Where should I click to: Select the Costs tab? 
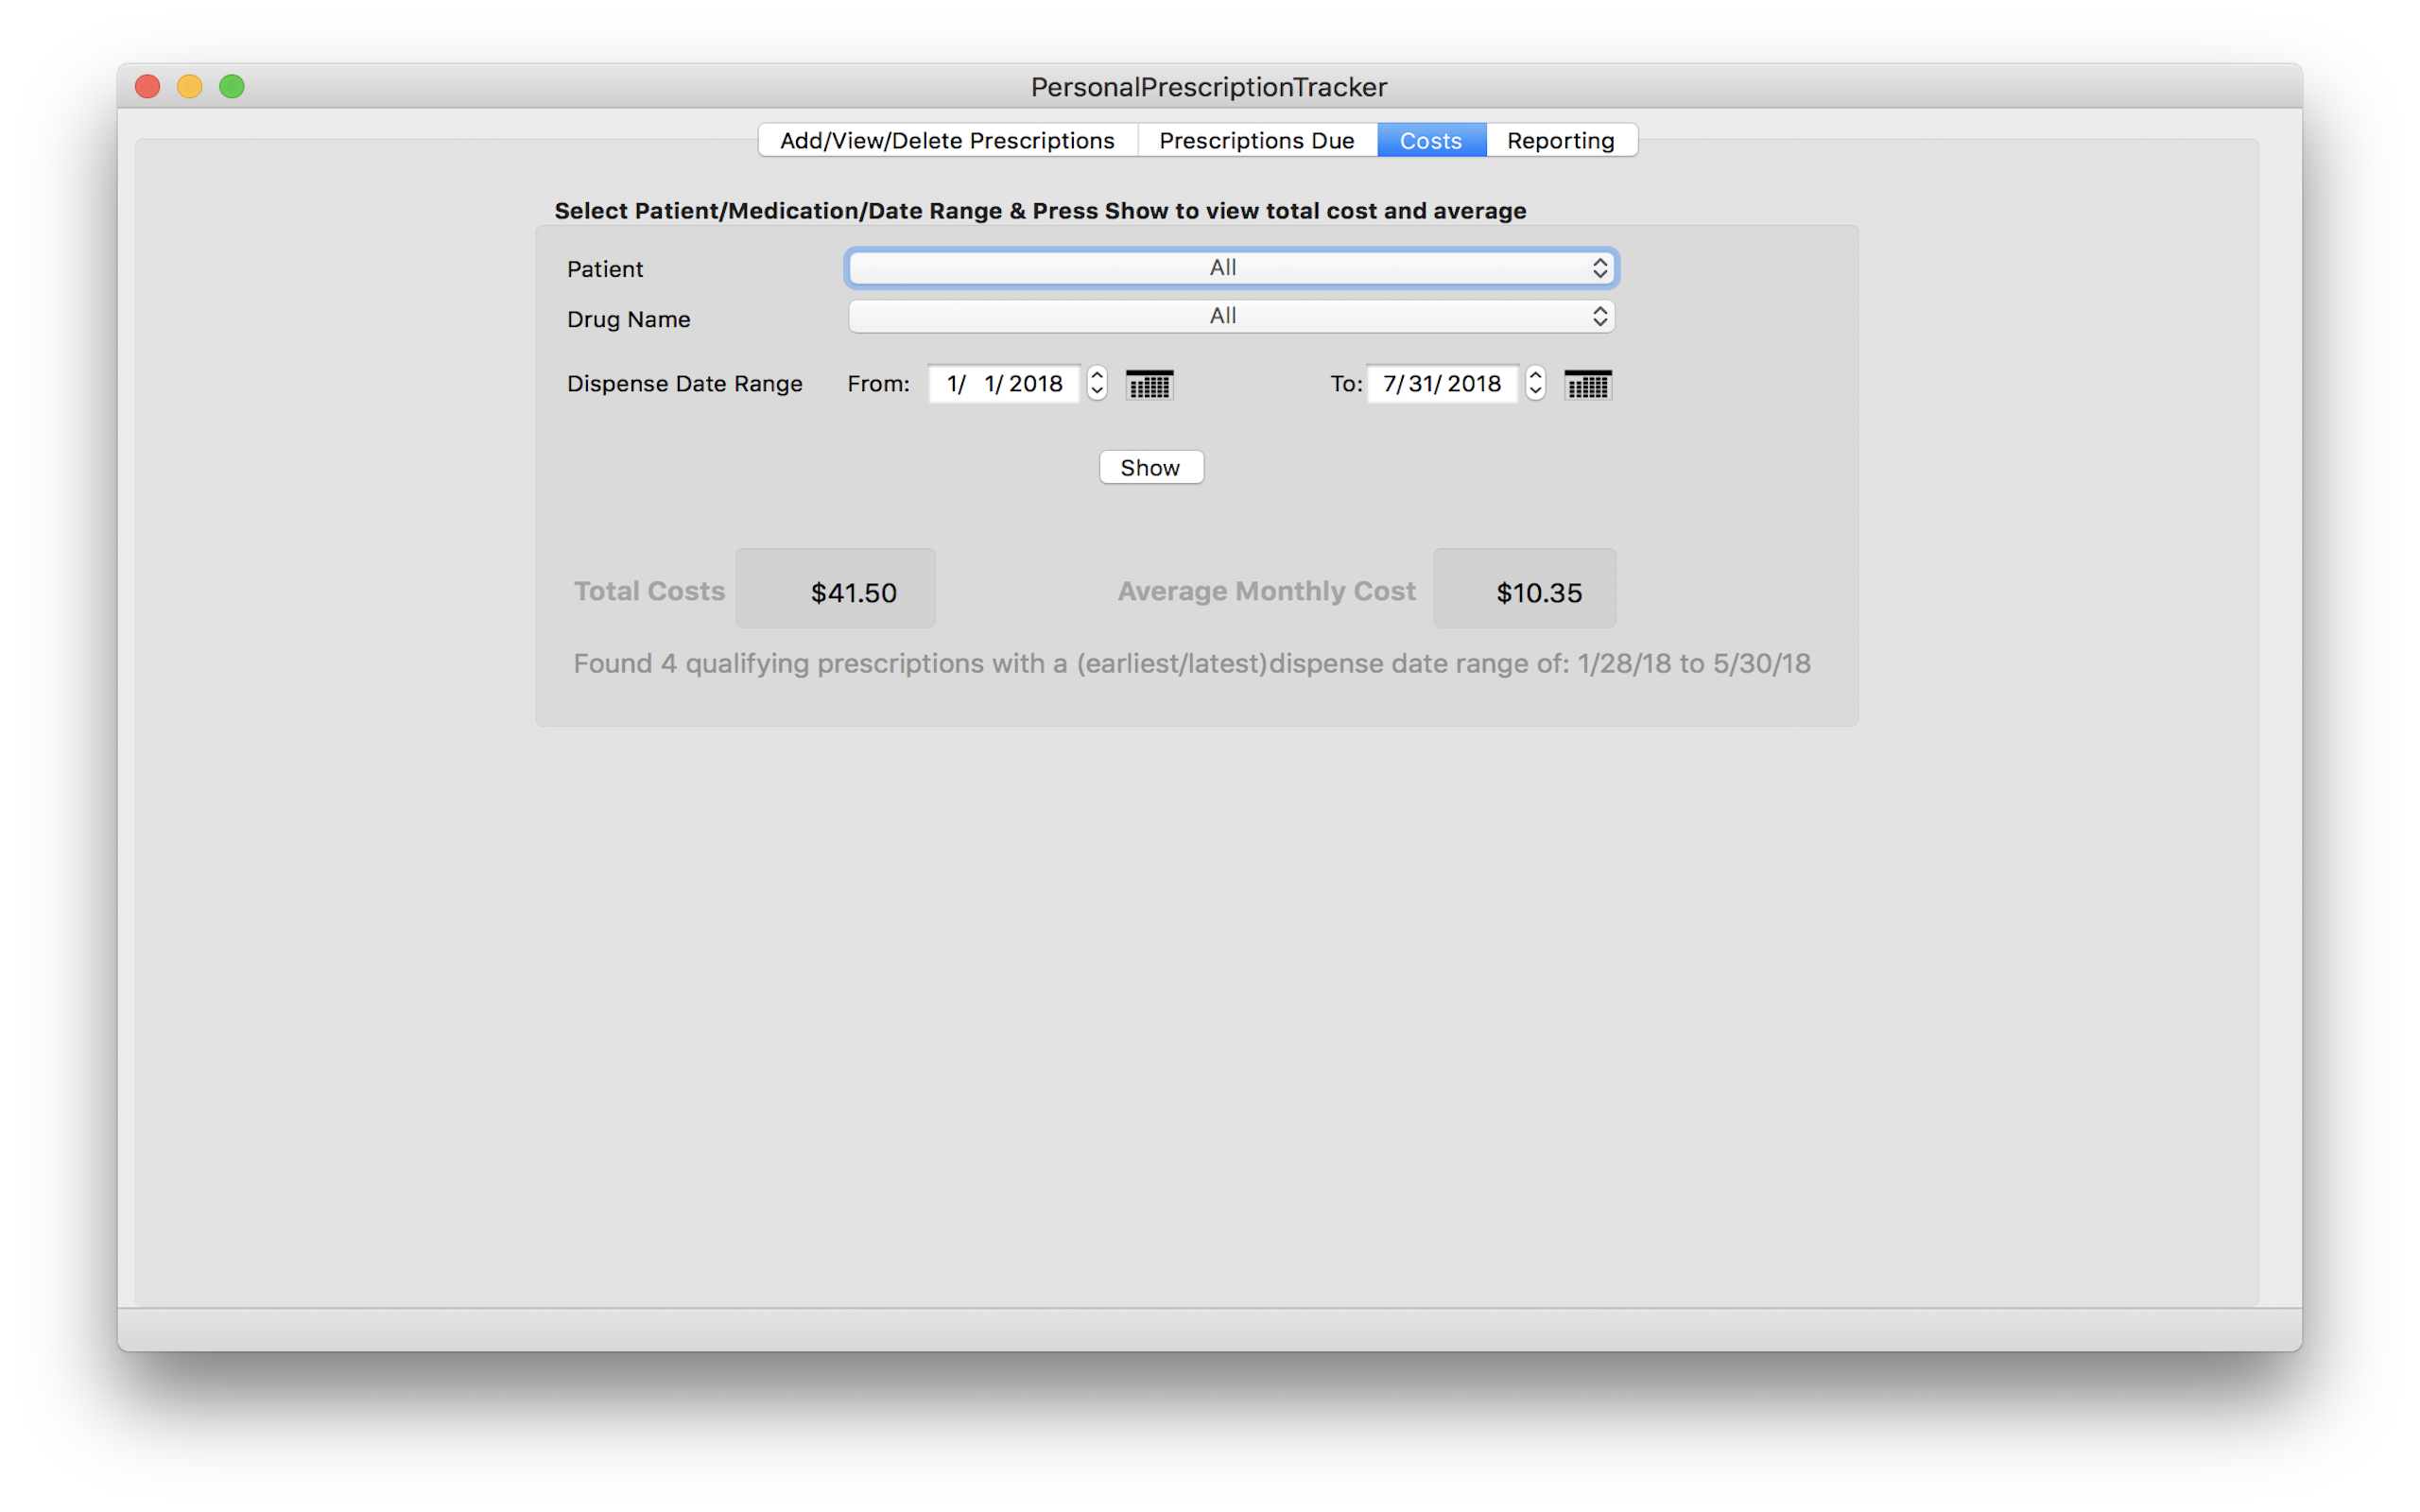tap(1430, 141)
